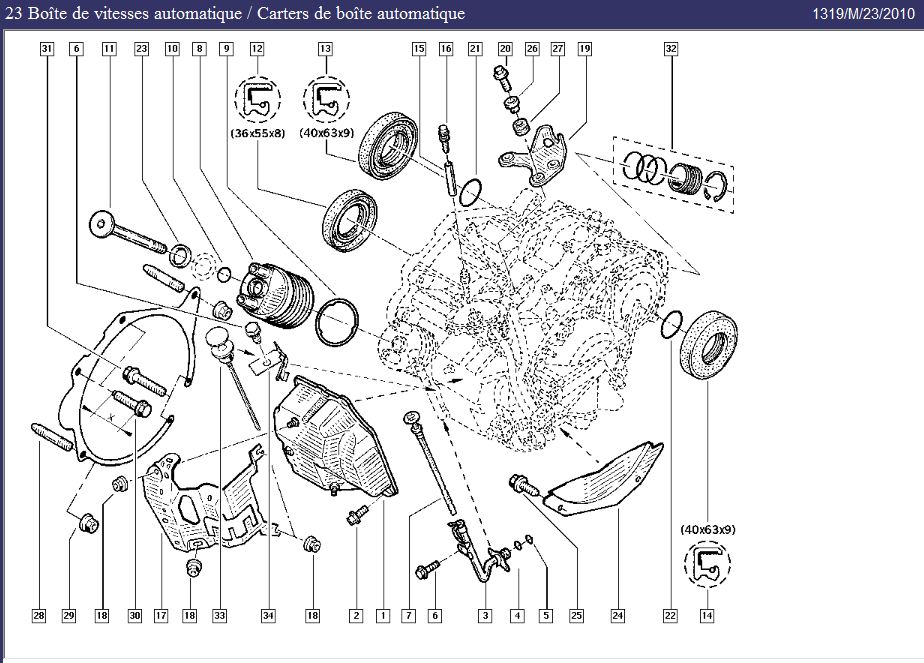This screenshot has height=663, width=924.
Task: Click part number box 29
Action: (x=69, y=616)
